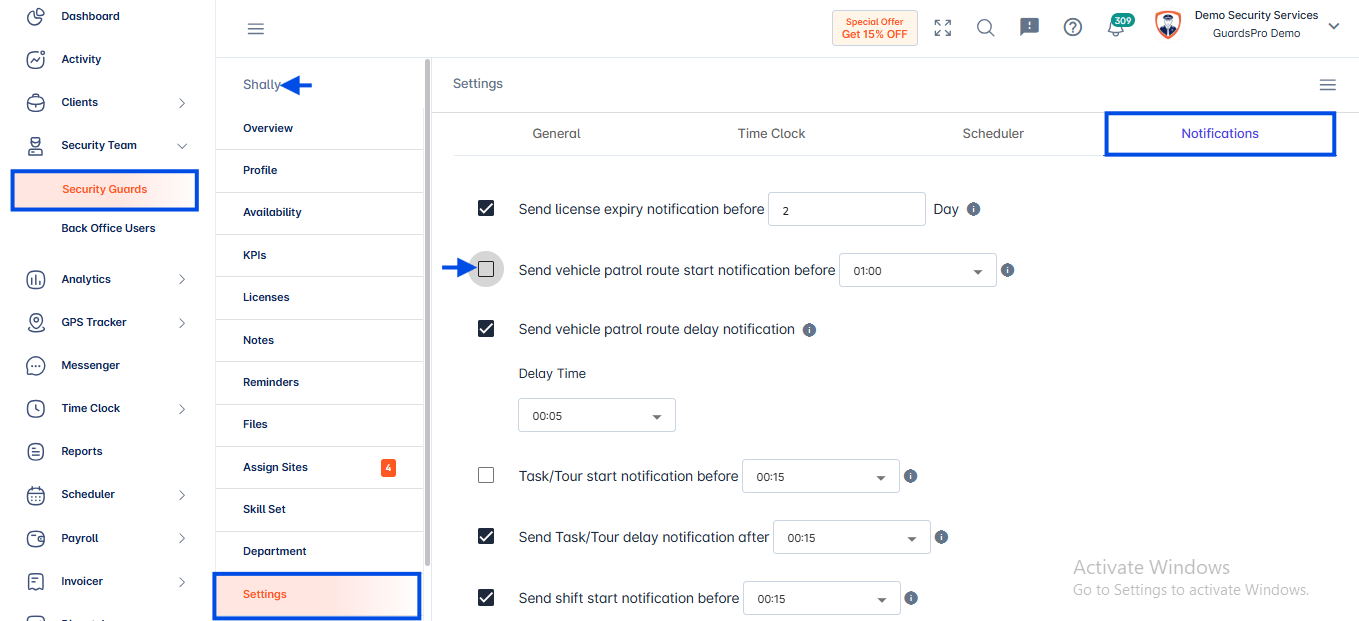
Task: Click the search magnifier icon
Action: (x=986, y=28)
